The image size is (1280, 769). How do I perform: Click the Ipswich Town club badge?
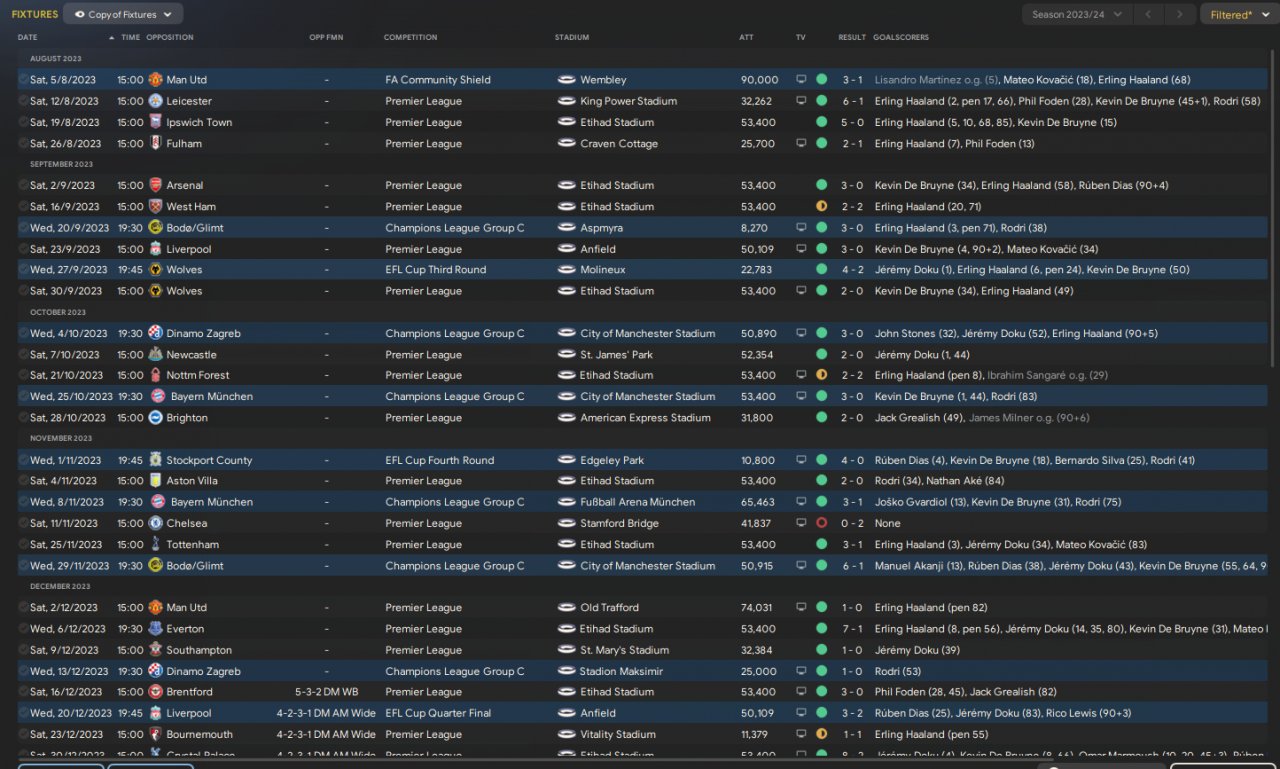[x=155, y=122]
